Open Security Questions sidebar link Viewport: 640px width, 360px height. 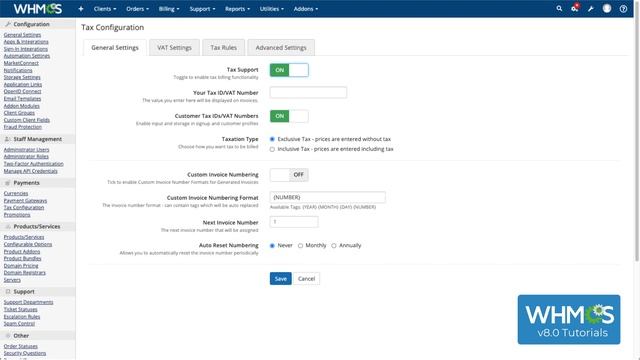click(24, 353)
